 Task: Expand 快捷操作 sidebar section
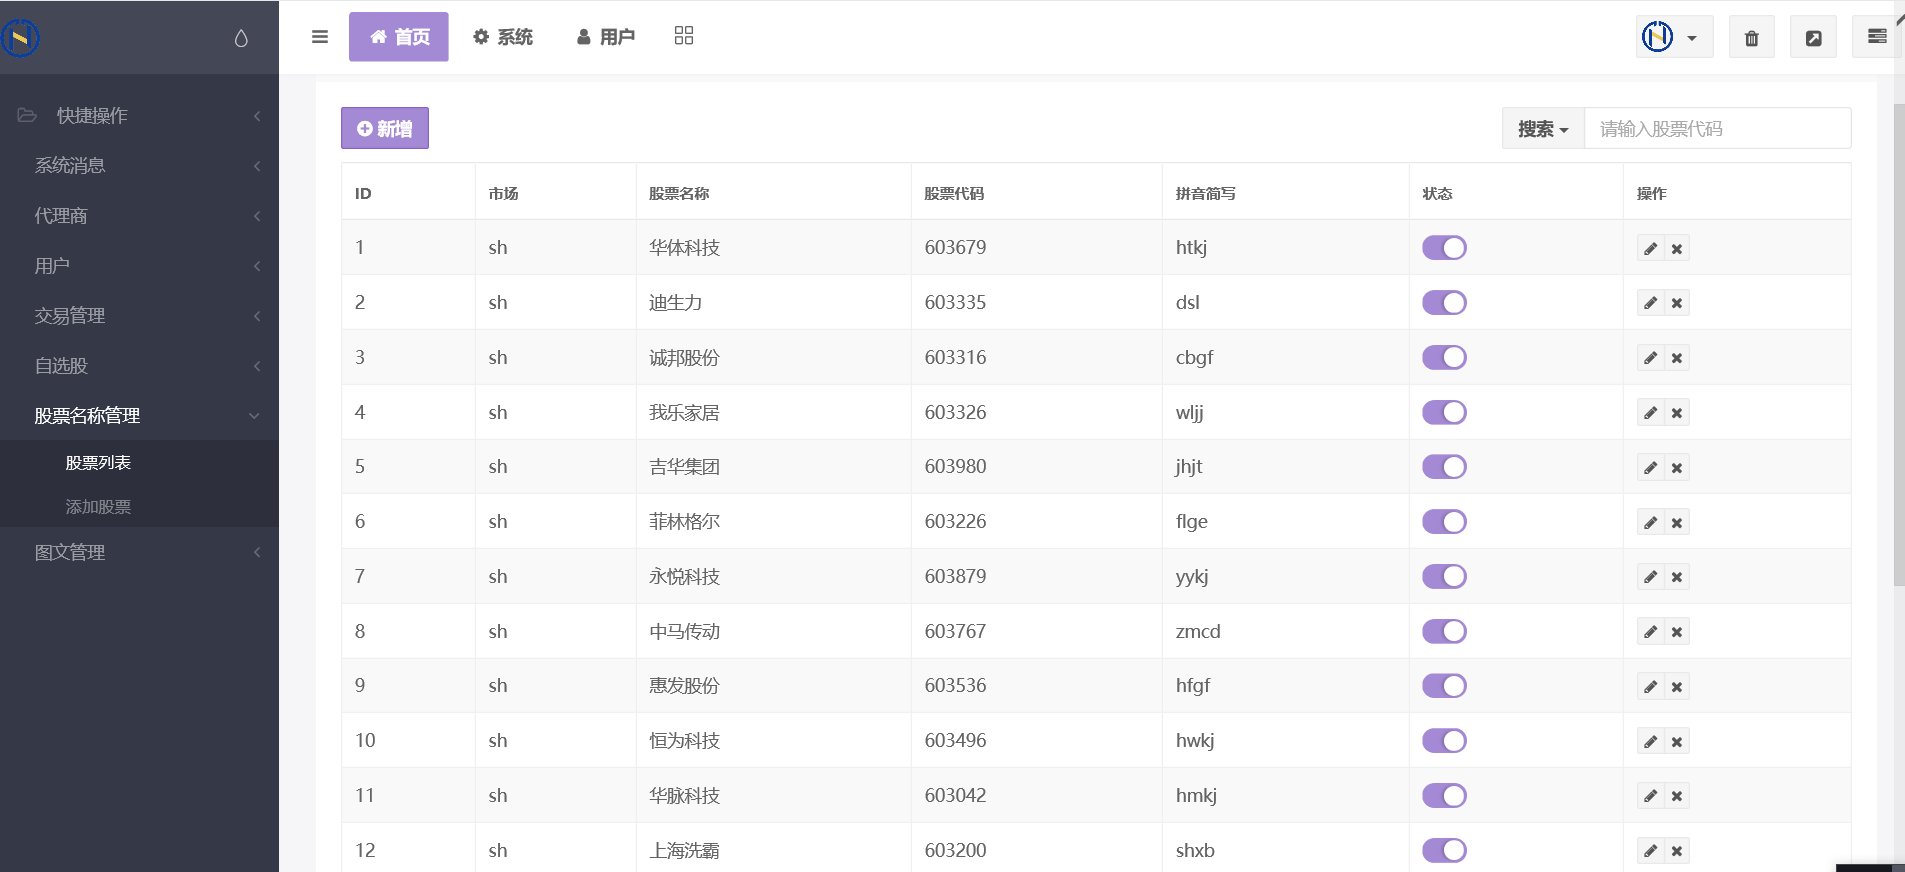pyautogui.click(x=139, y=116)
